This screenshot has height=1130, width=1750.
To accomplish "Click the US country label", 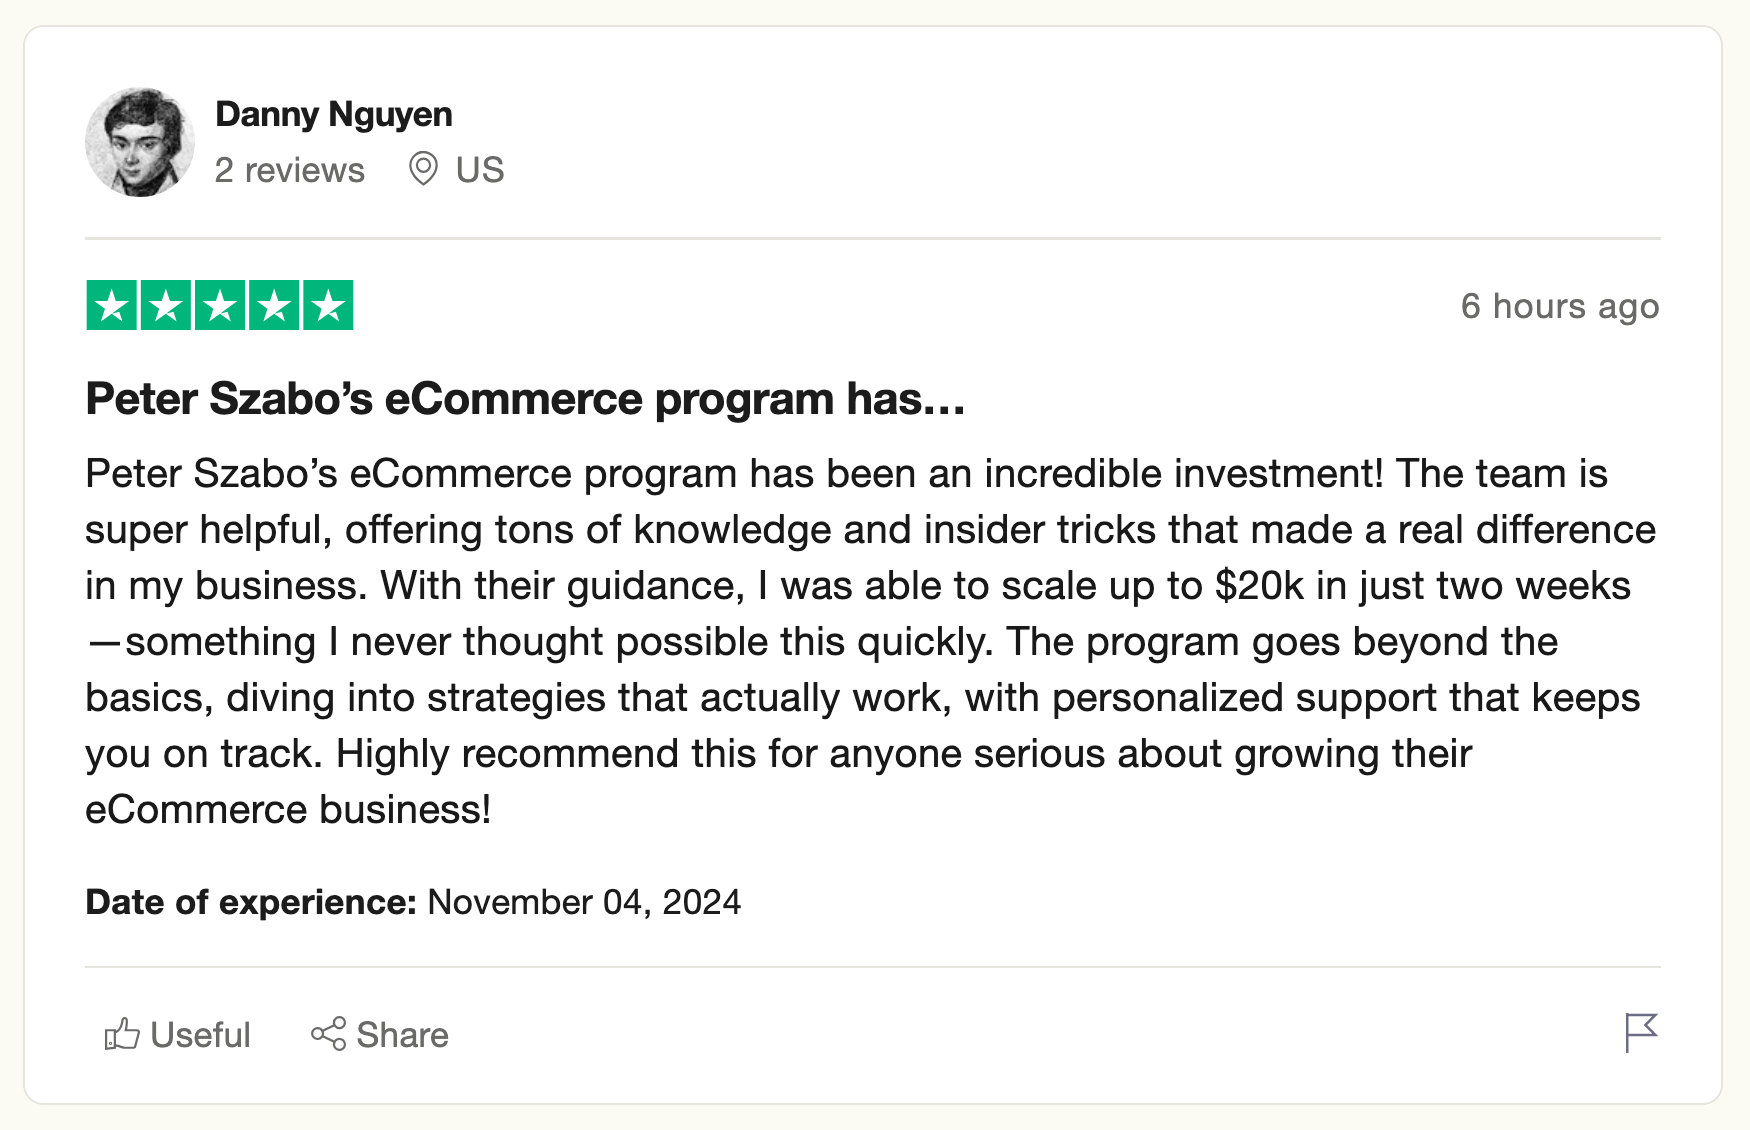I will (480, 170).
